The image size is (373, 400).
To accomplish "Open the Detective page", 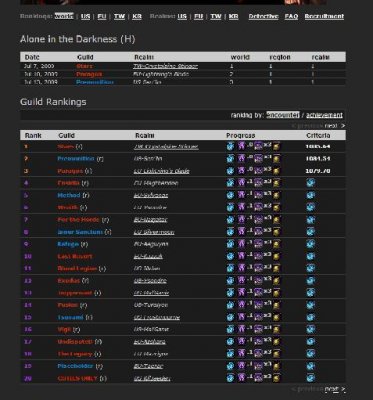I will coord(263,16).
